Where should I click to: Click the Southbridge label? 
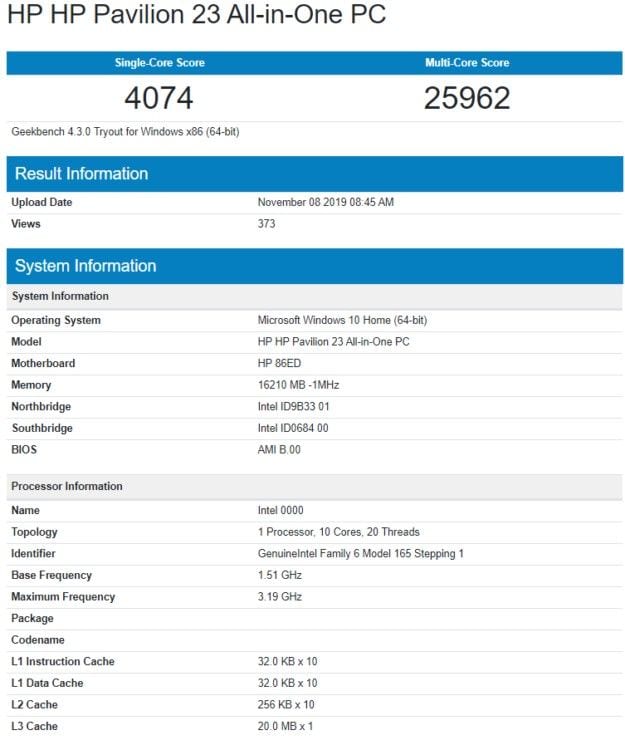point(42,429)
